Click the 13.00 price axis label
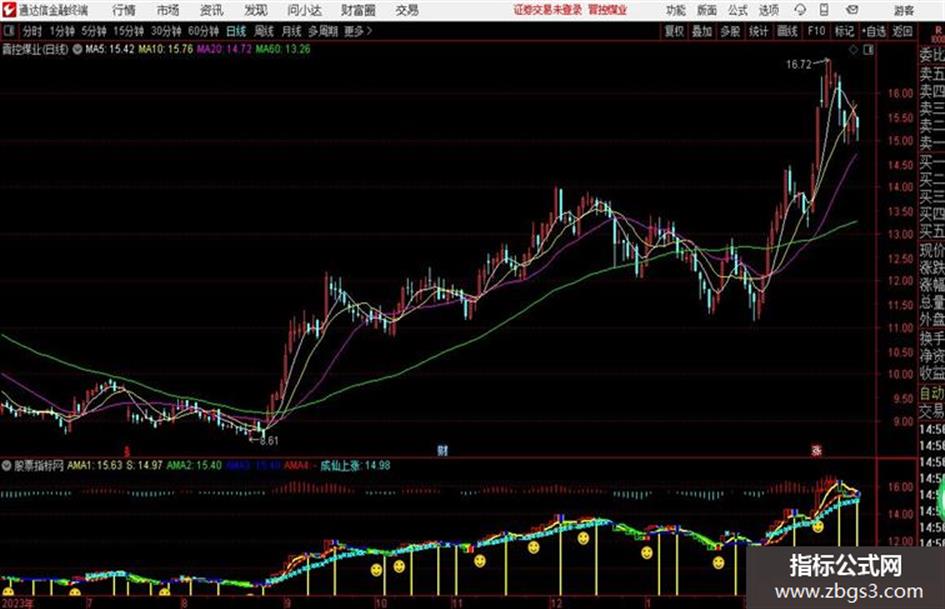The height and width of the screenshot is (609, 945). coord(900,235)
